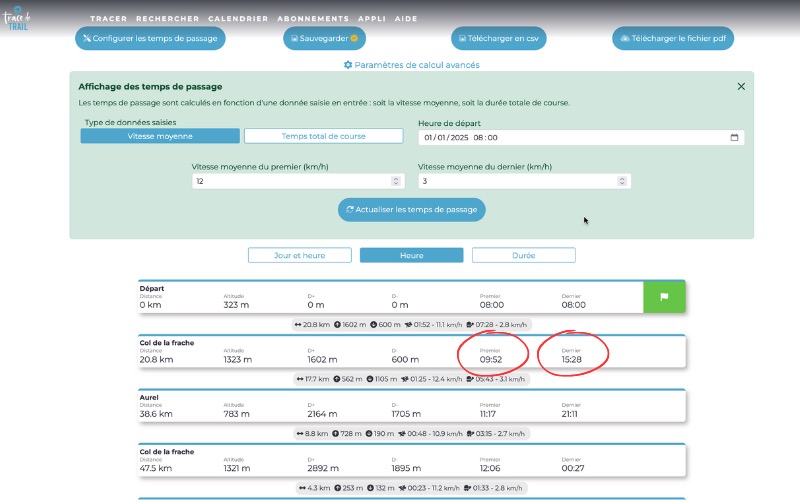Click the save icon on Sauvegarder

[x=294, y=38]
